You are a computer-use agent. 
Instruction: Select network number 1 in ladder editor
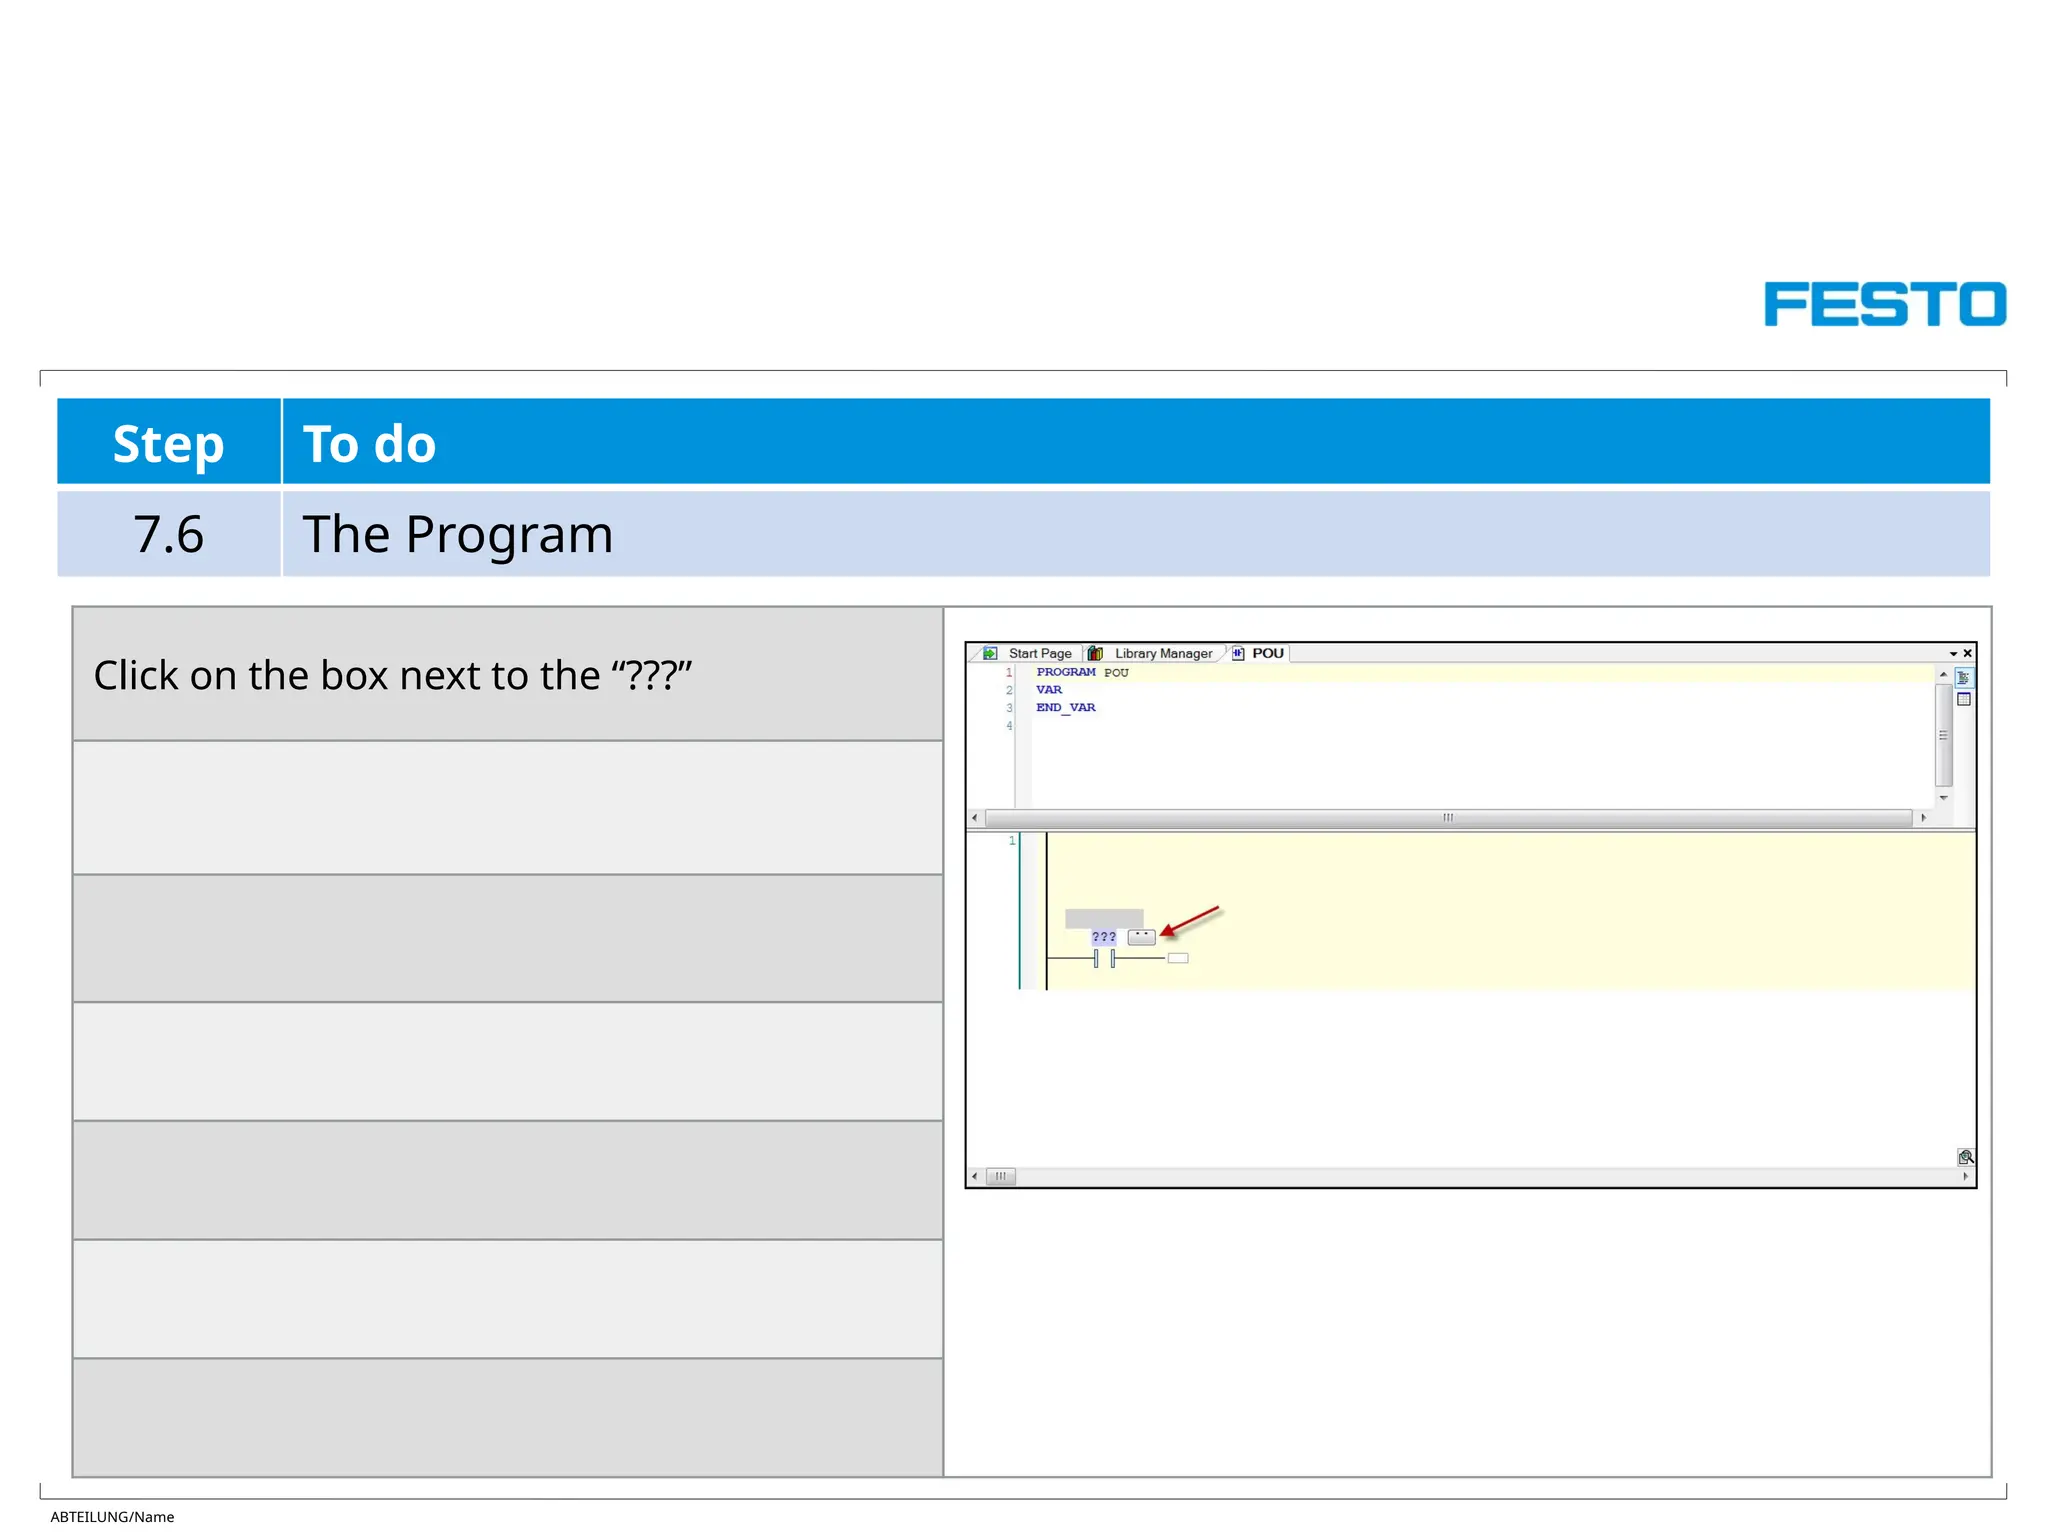pyautogui.click(x=1012, y=841)
